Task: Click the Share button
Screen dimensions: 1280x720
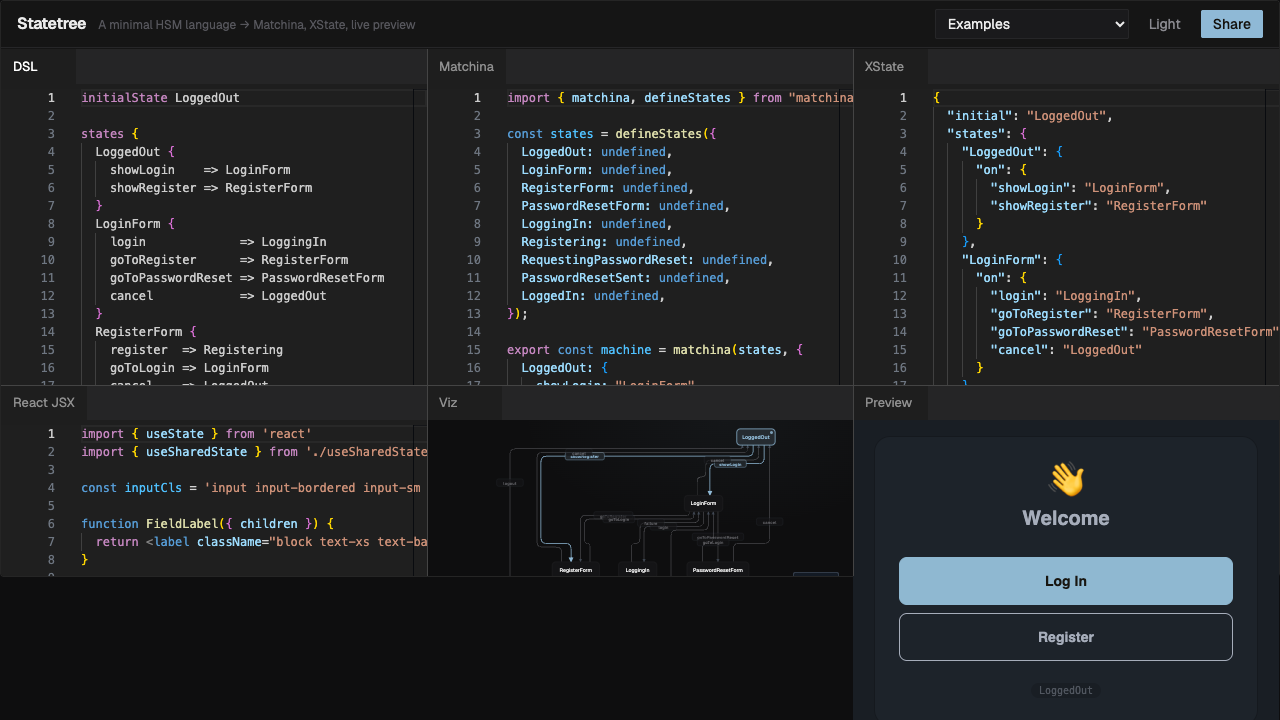Action: click(x=1231, y=24)
